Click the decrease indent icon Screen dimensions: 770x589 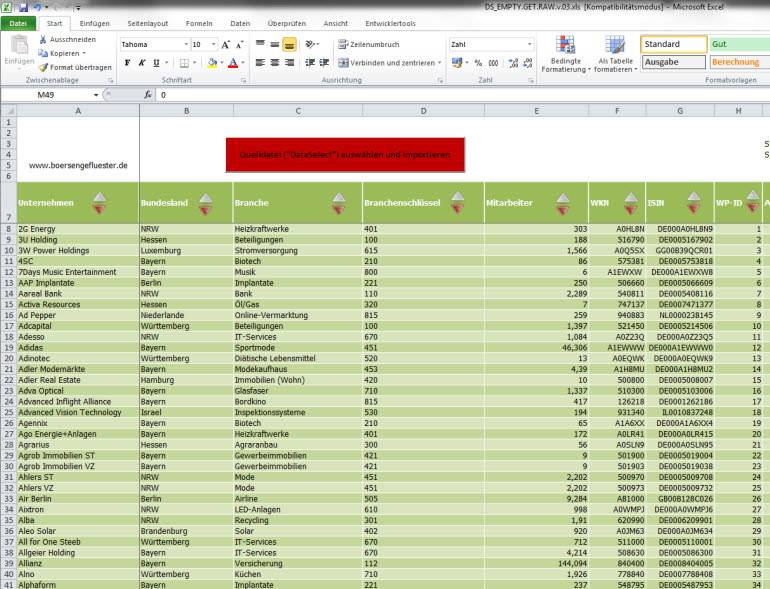point(310,62)
